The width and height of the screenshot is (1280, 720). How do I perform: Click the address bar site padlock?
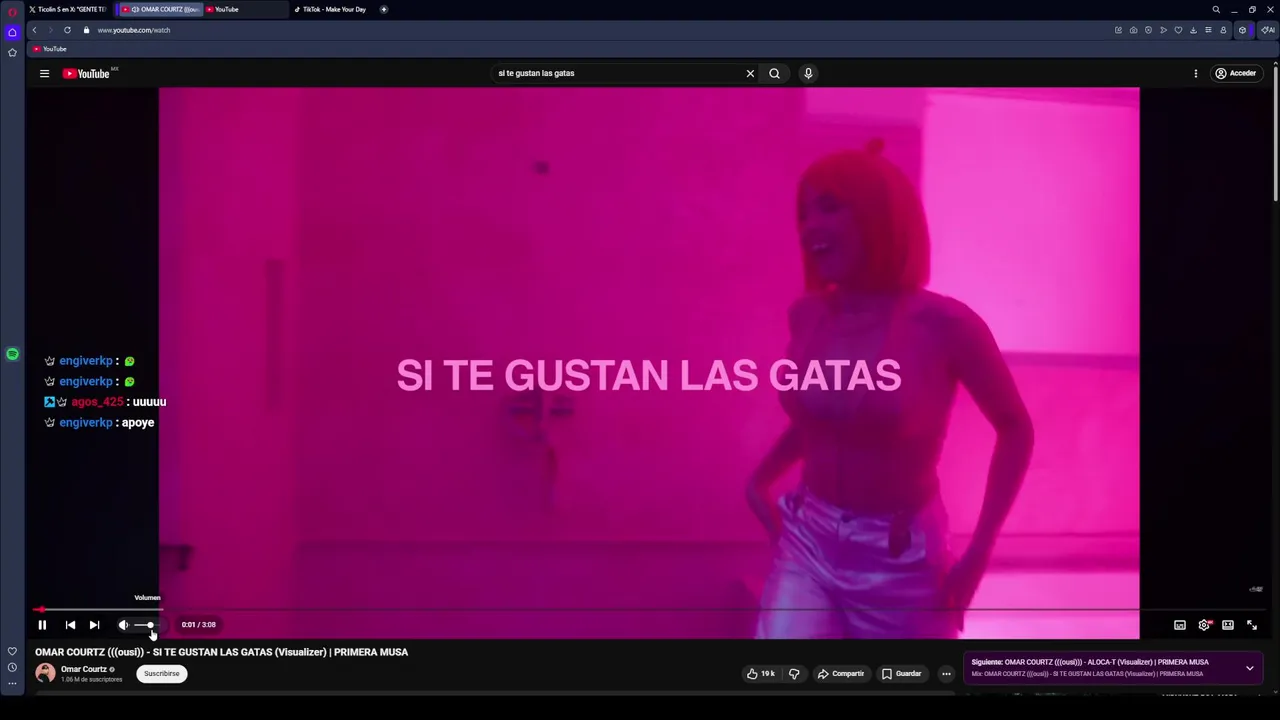click(x=86, y=30)
